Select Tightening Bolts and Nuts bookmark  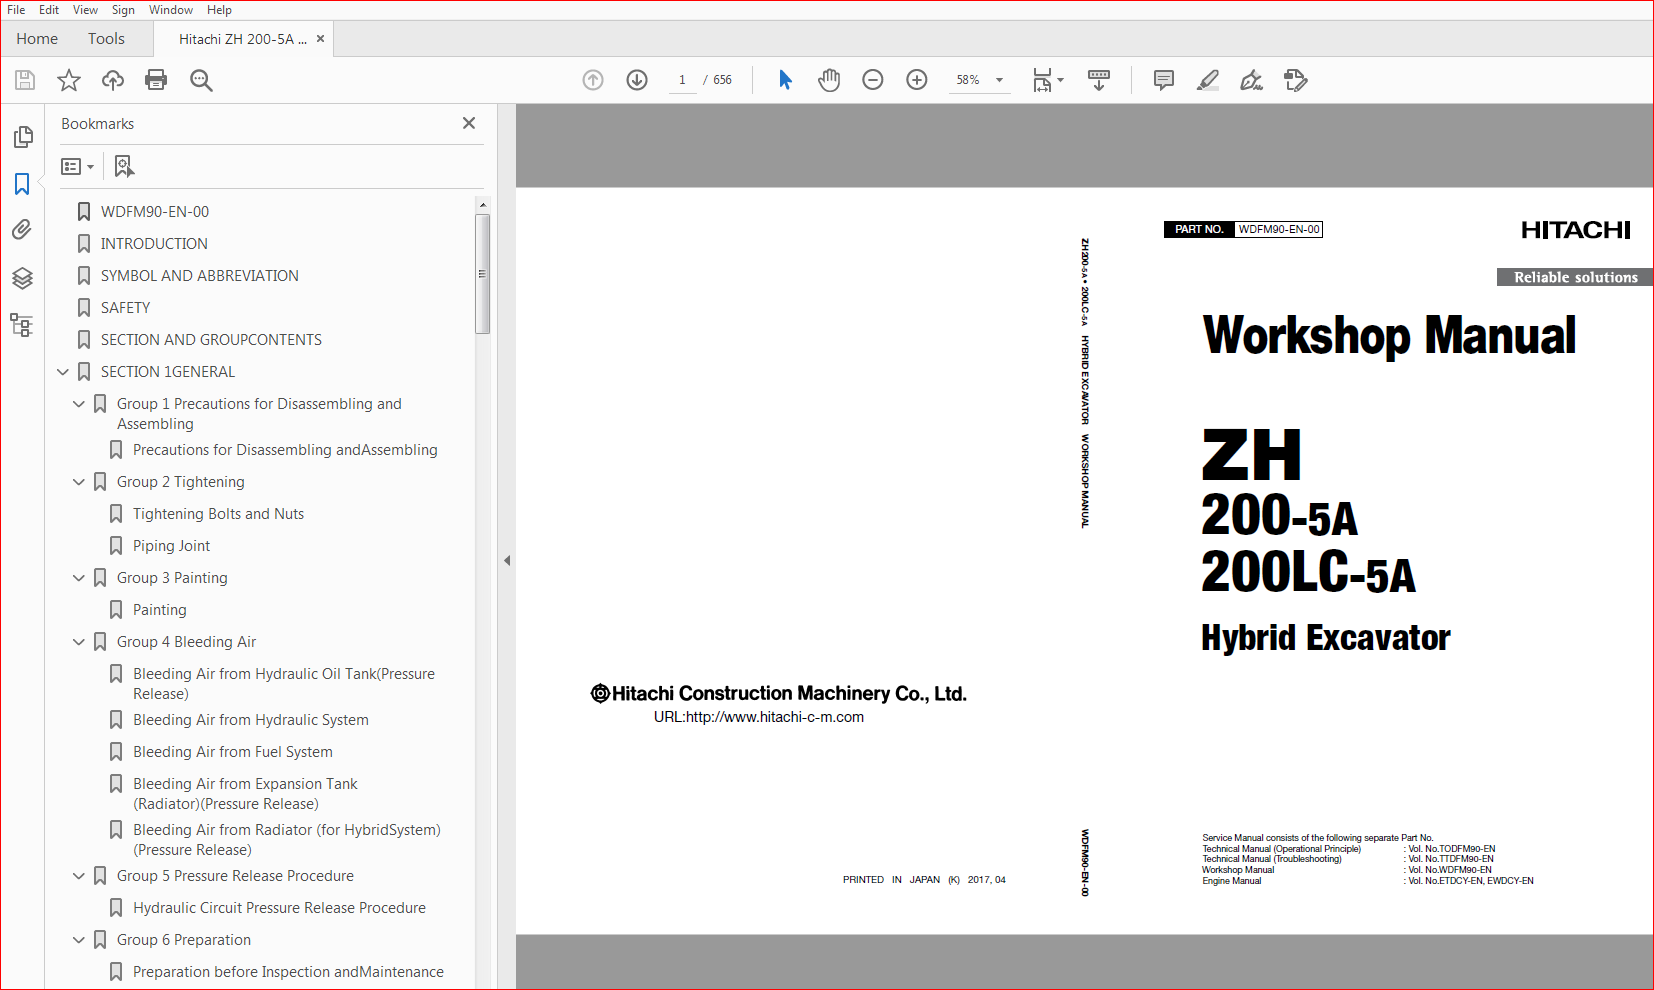pos(218,514)
